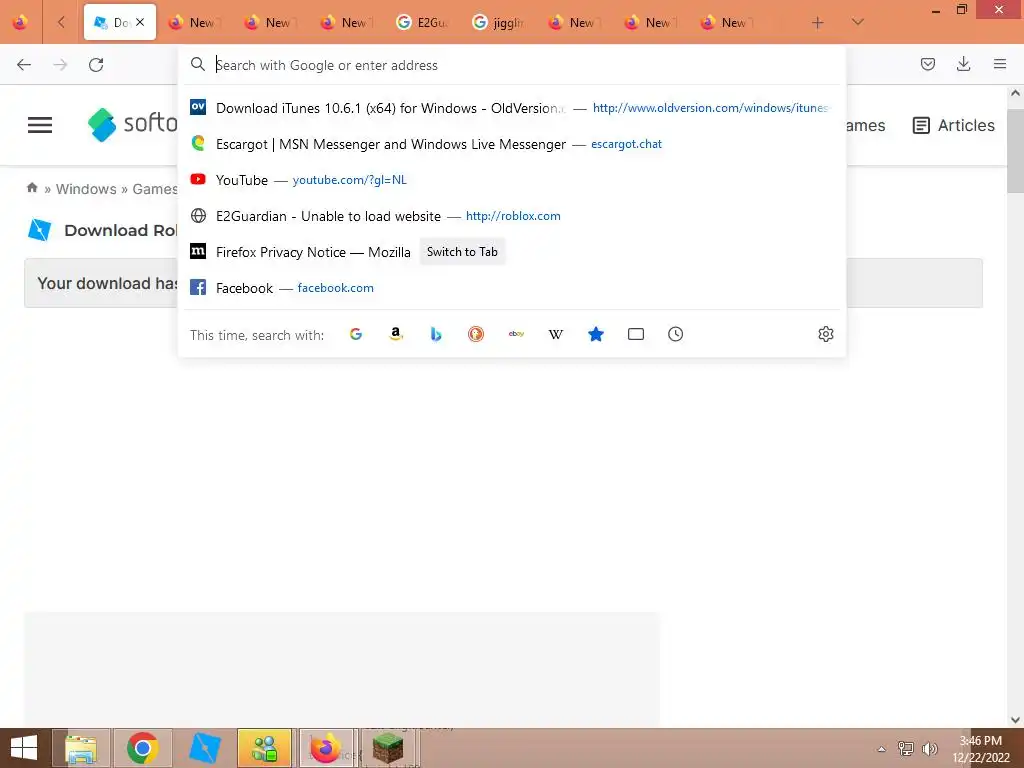Search this time with Google icon
The image size is (1024, 768).
[x=356, y=334]
